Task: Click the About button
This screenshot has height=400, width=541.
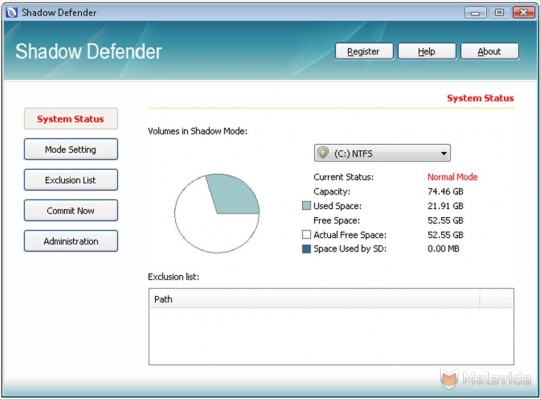Action: click(x=490, y=51)
